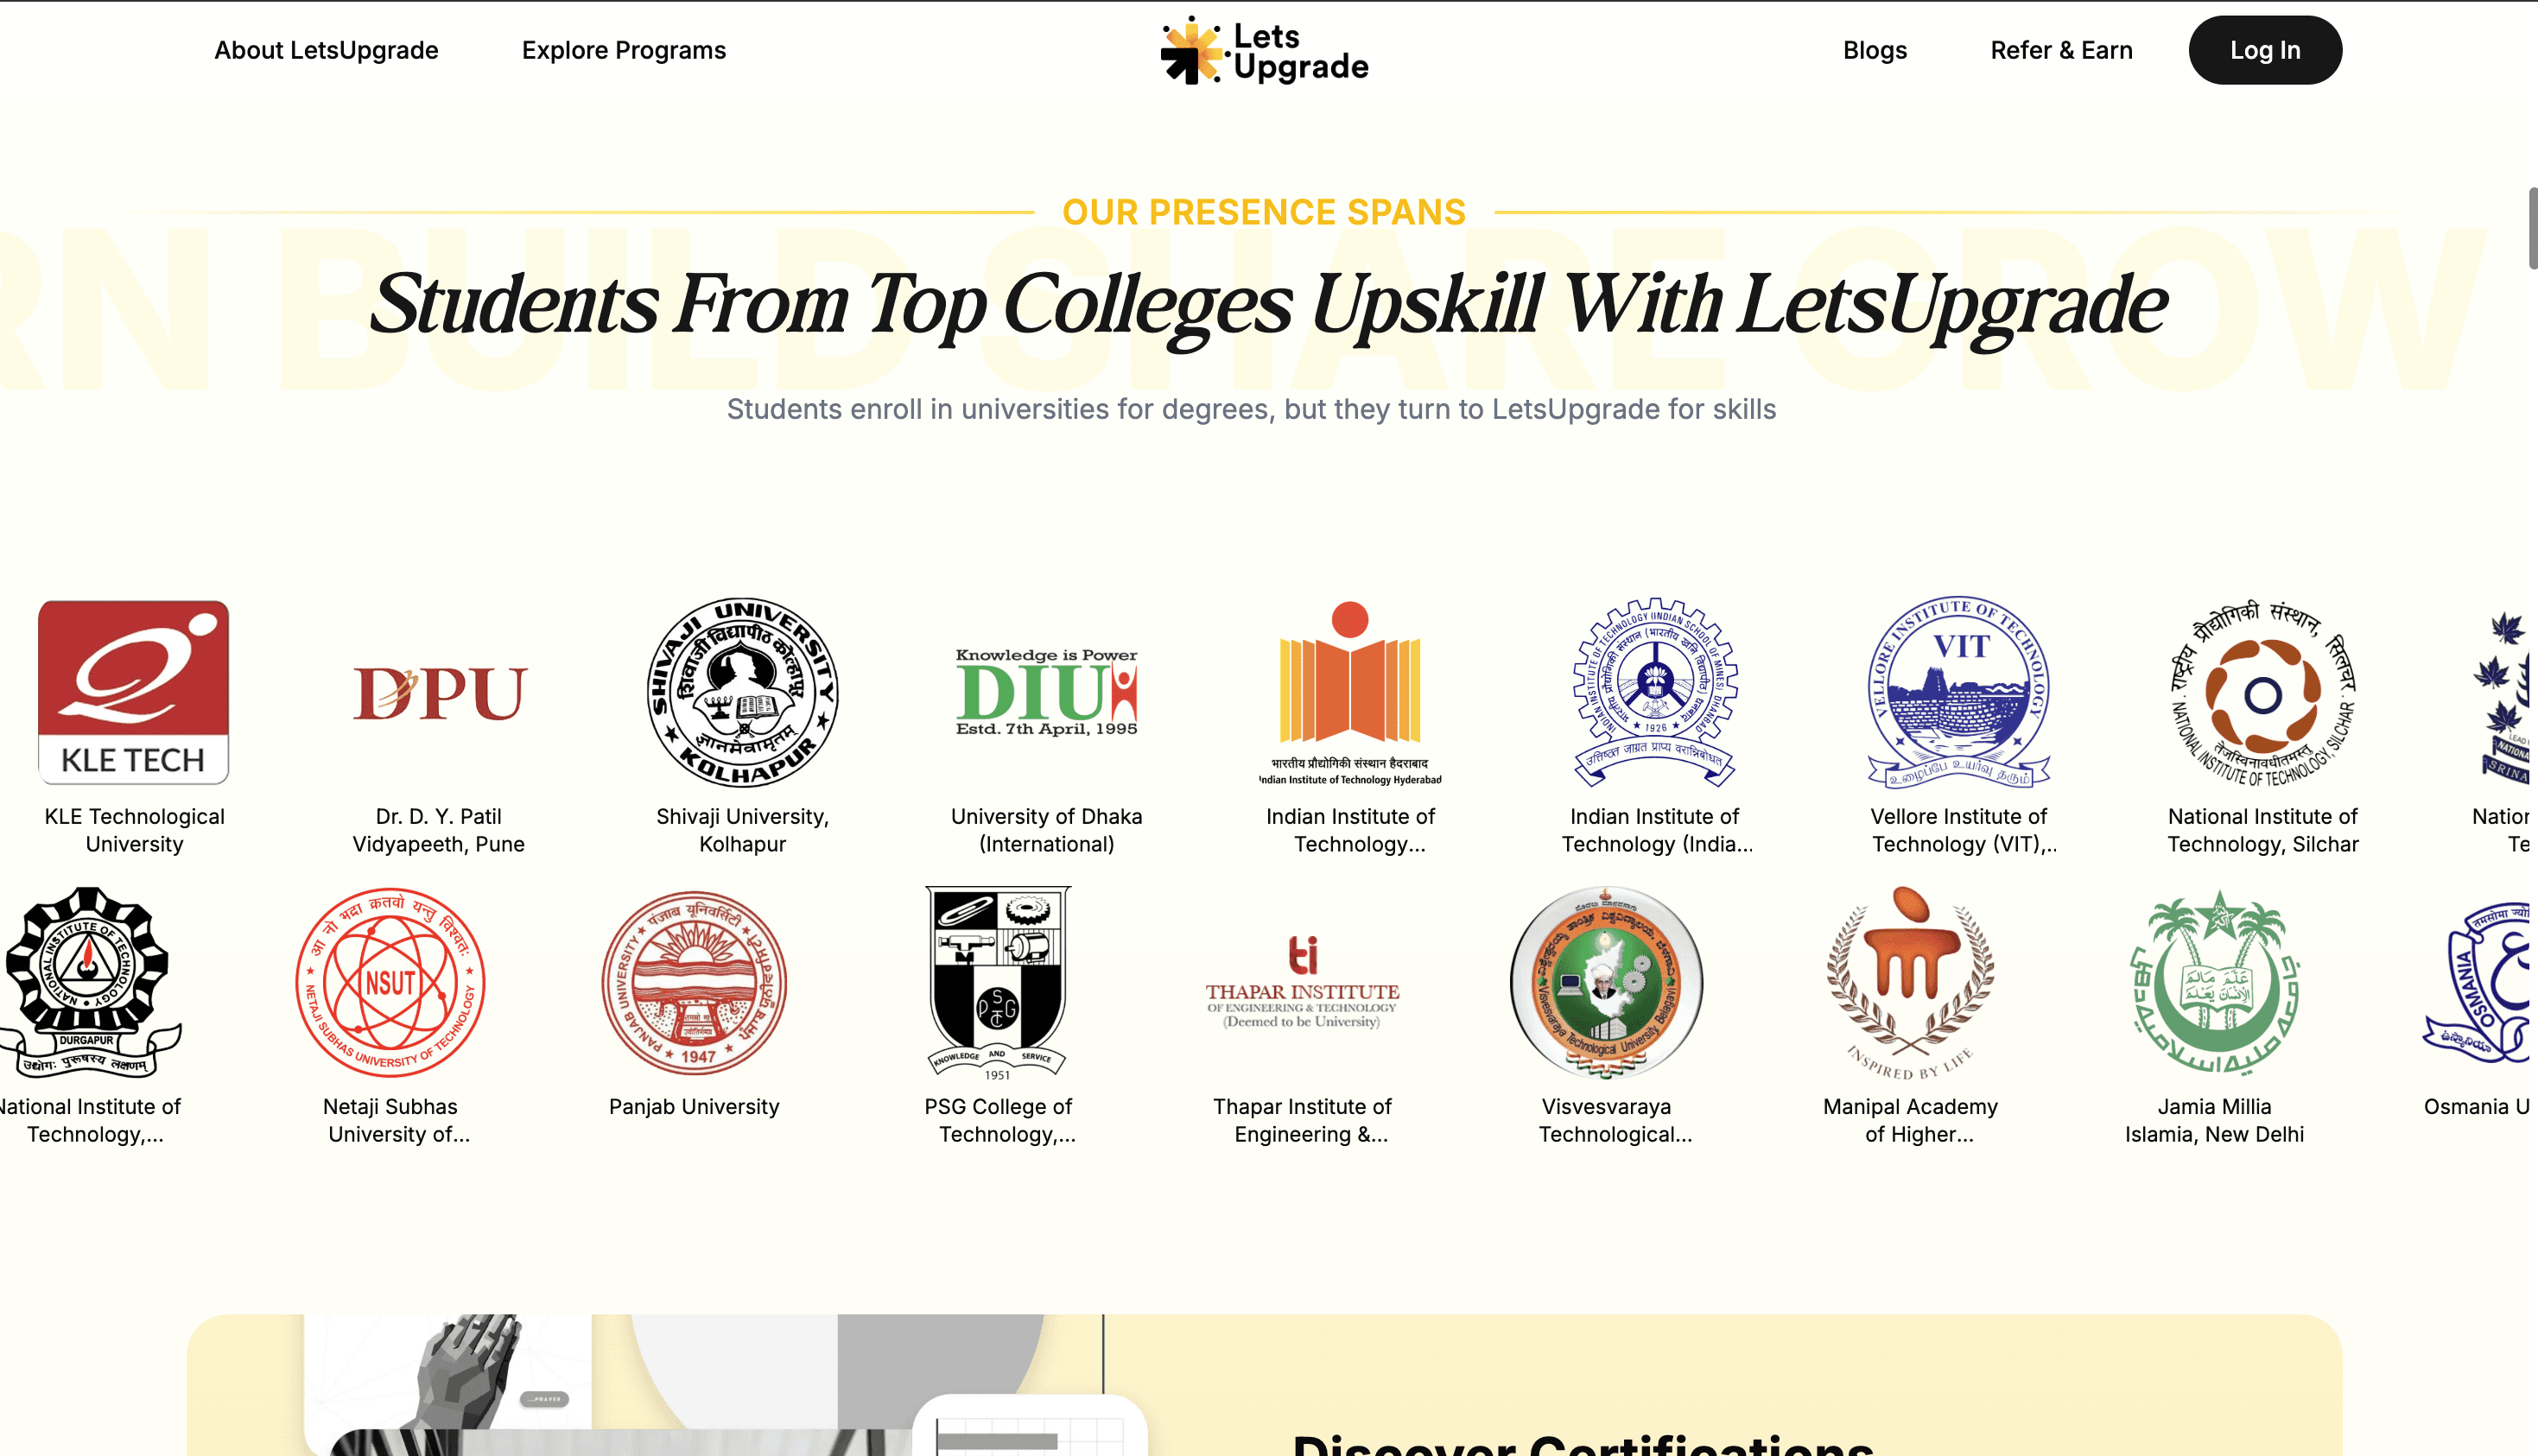Click the DIU University of Dhaka logo
This screenshot has height=1456, width=2538.
pyautogui.click(x=1046, y=692)
